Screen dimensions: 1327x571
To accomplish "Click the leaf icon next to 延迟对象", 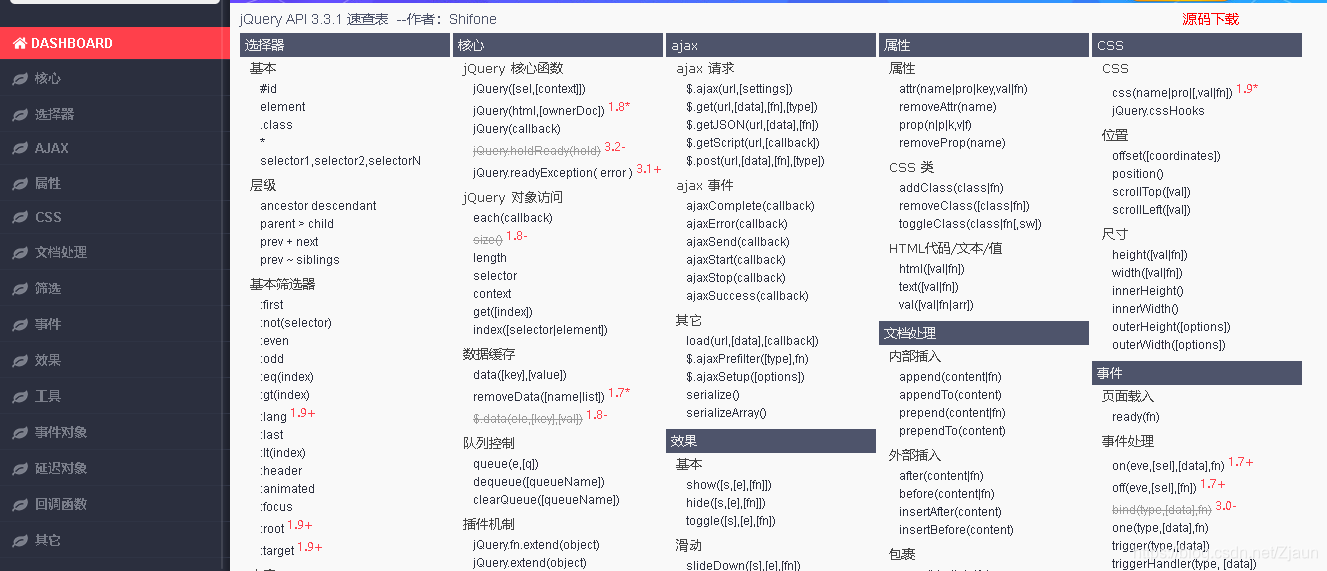I will [19, 468].
